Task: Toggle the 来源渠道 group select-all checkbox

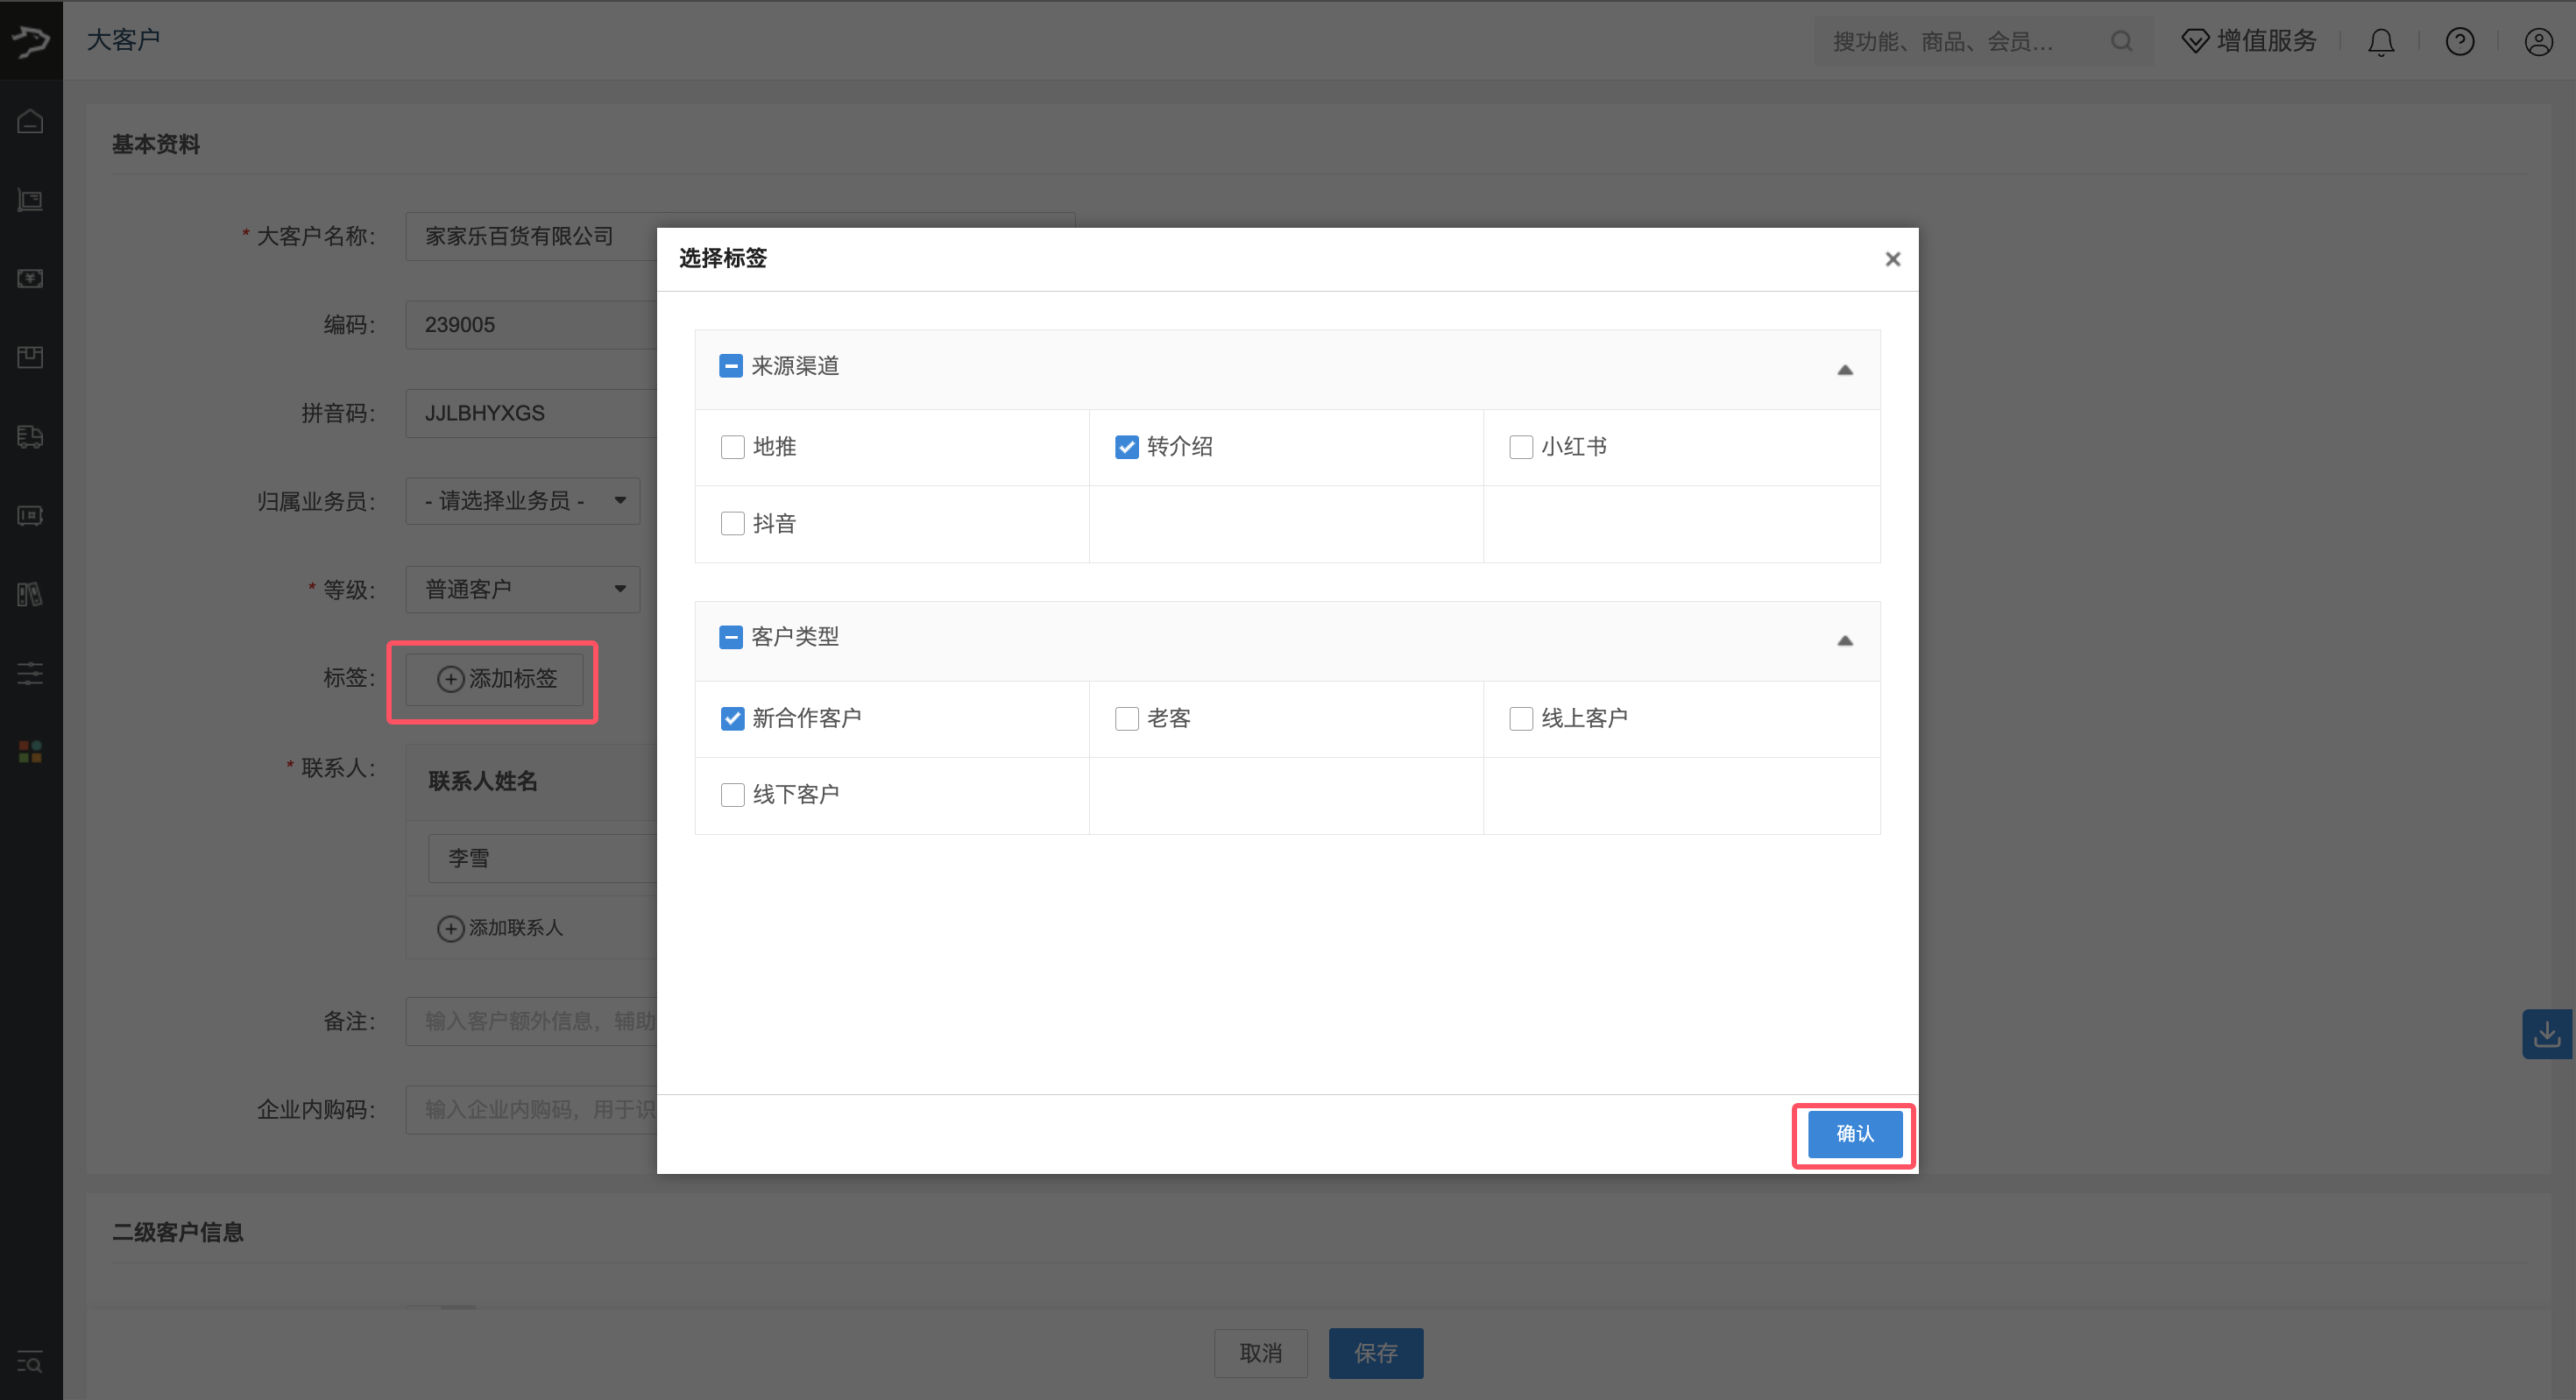Action: pyautogui.click(x=731, y=366)
